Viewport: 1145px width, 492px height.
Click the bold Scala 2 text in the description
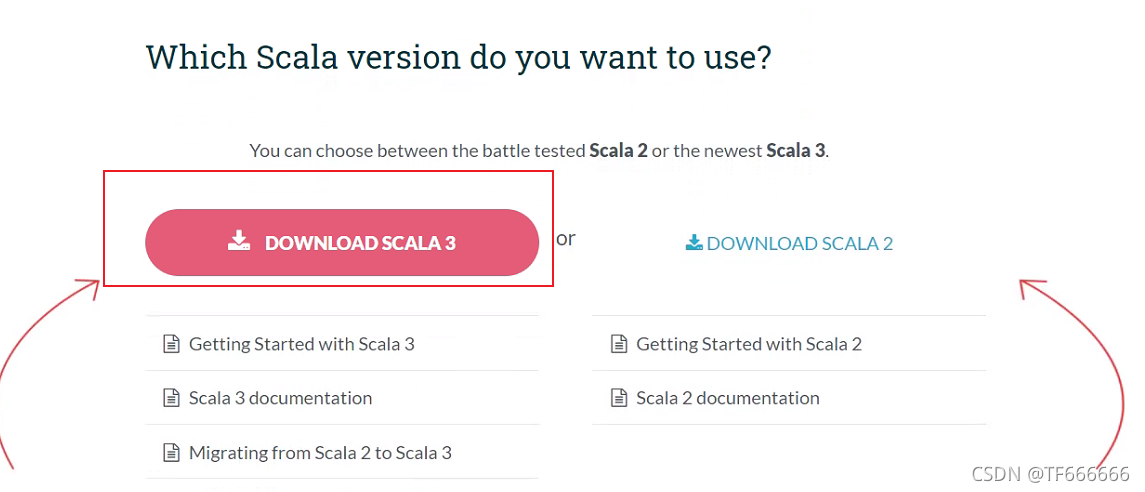[618, 151]
